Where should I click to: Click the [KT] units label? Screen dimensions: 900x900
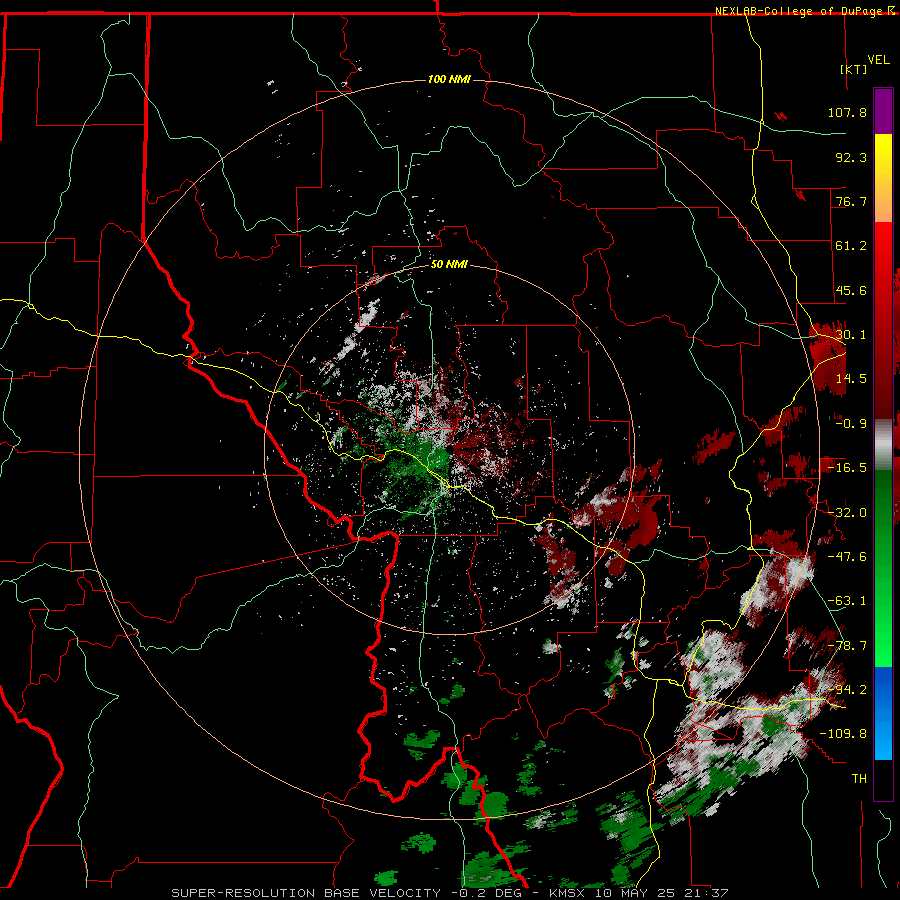854,69
